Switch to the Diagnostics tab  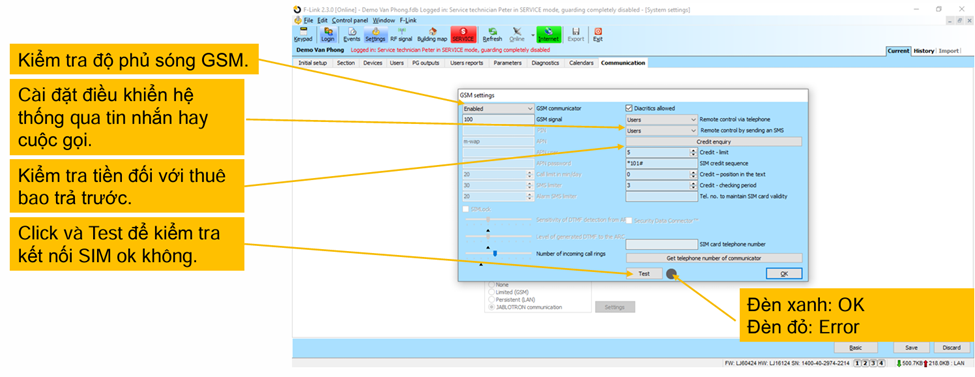(x=545, y=63)
